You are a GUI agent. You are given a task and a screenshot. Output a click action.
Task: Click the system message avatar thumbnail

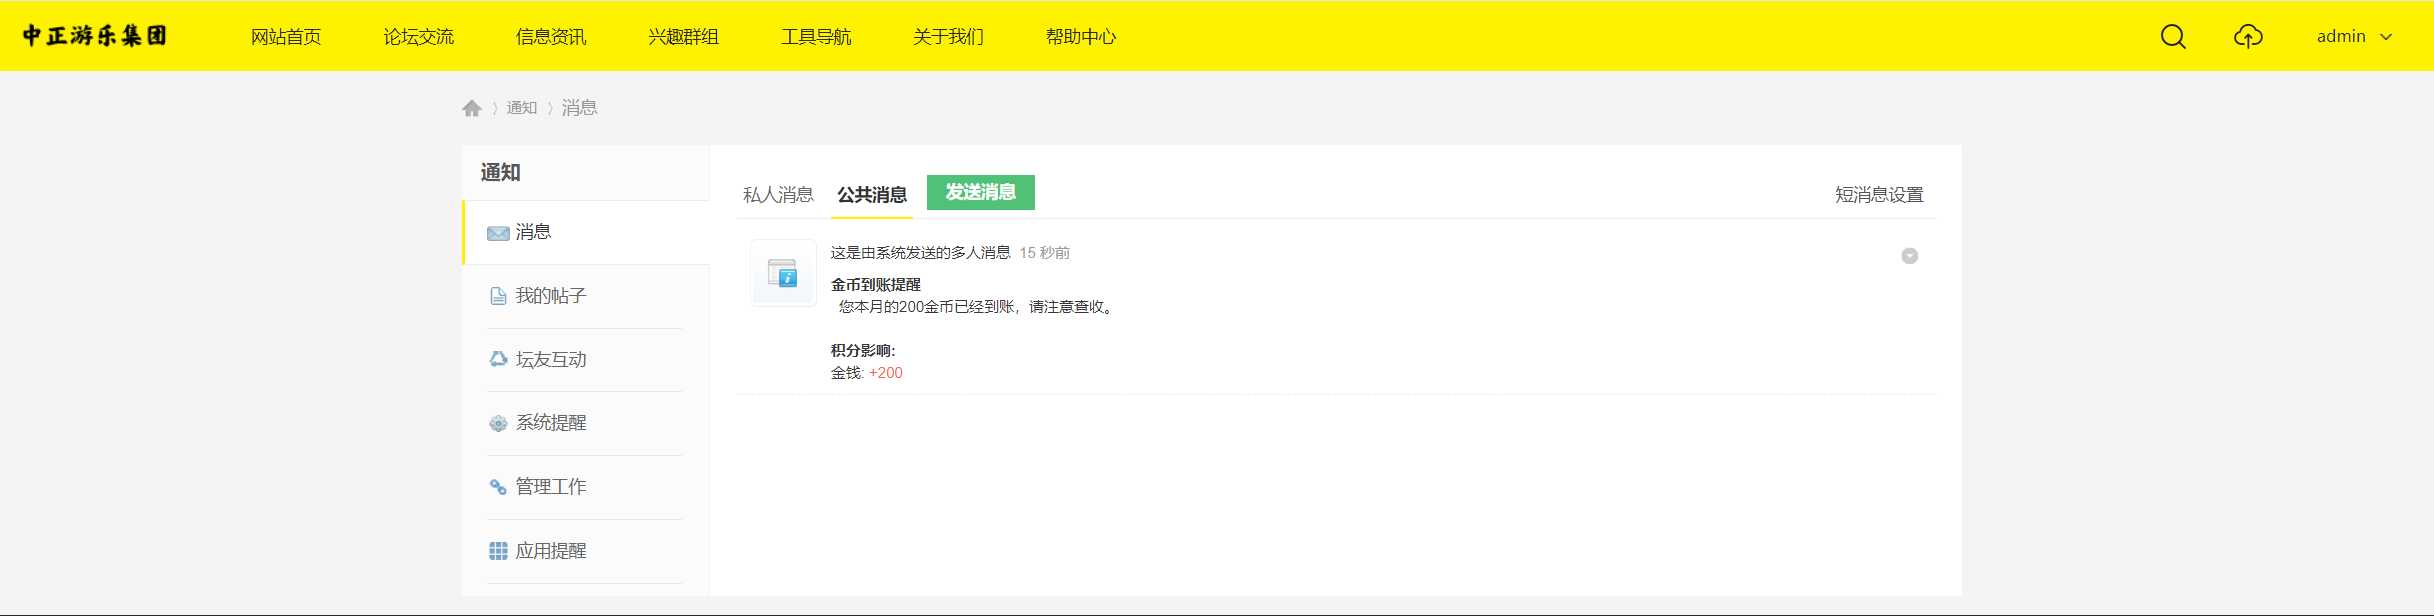coord(783,272)
